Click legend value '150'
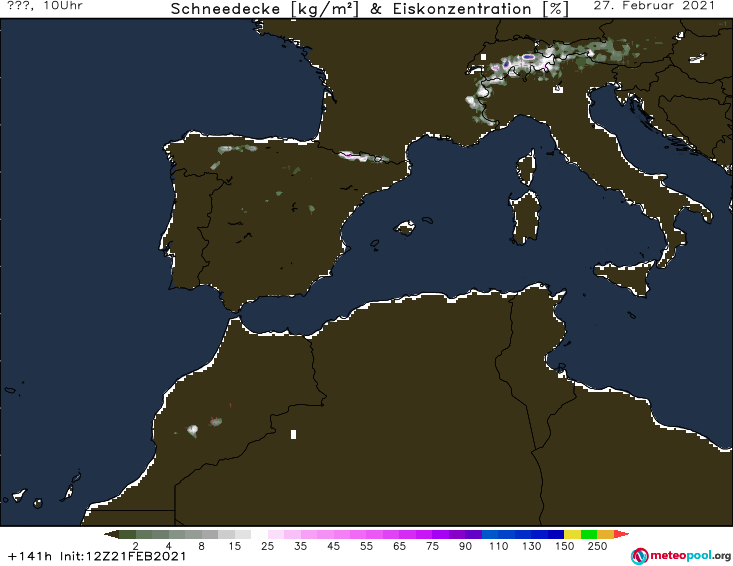The image size is (733, 566). (x=564, y=546)
